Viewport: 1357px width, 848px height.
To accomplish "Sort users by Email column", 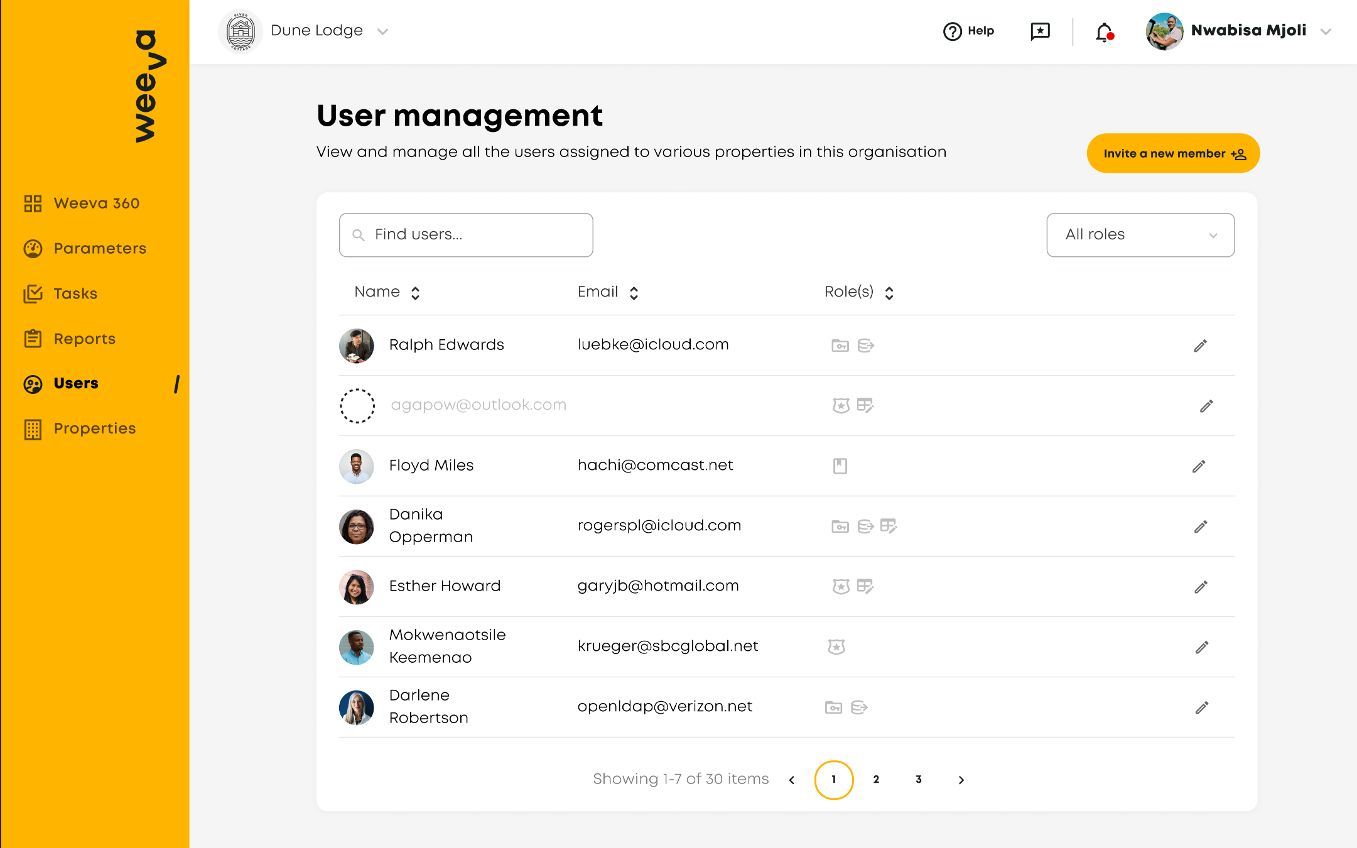I will click(633, 293).
